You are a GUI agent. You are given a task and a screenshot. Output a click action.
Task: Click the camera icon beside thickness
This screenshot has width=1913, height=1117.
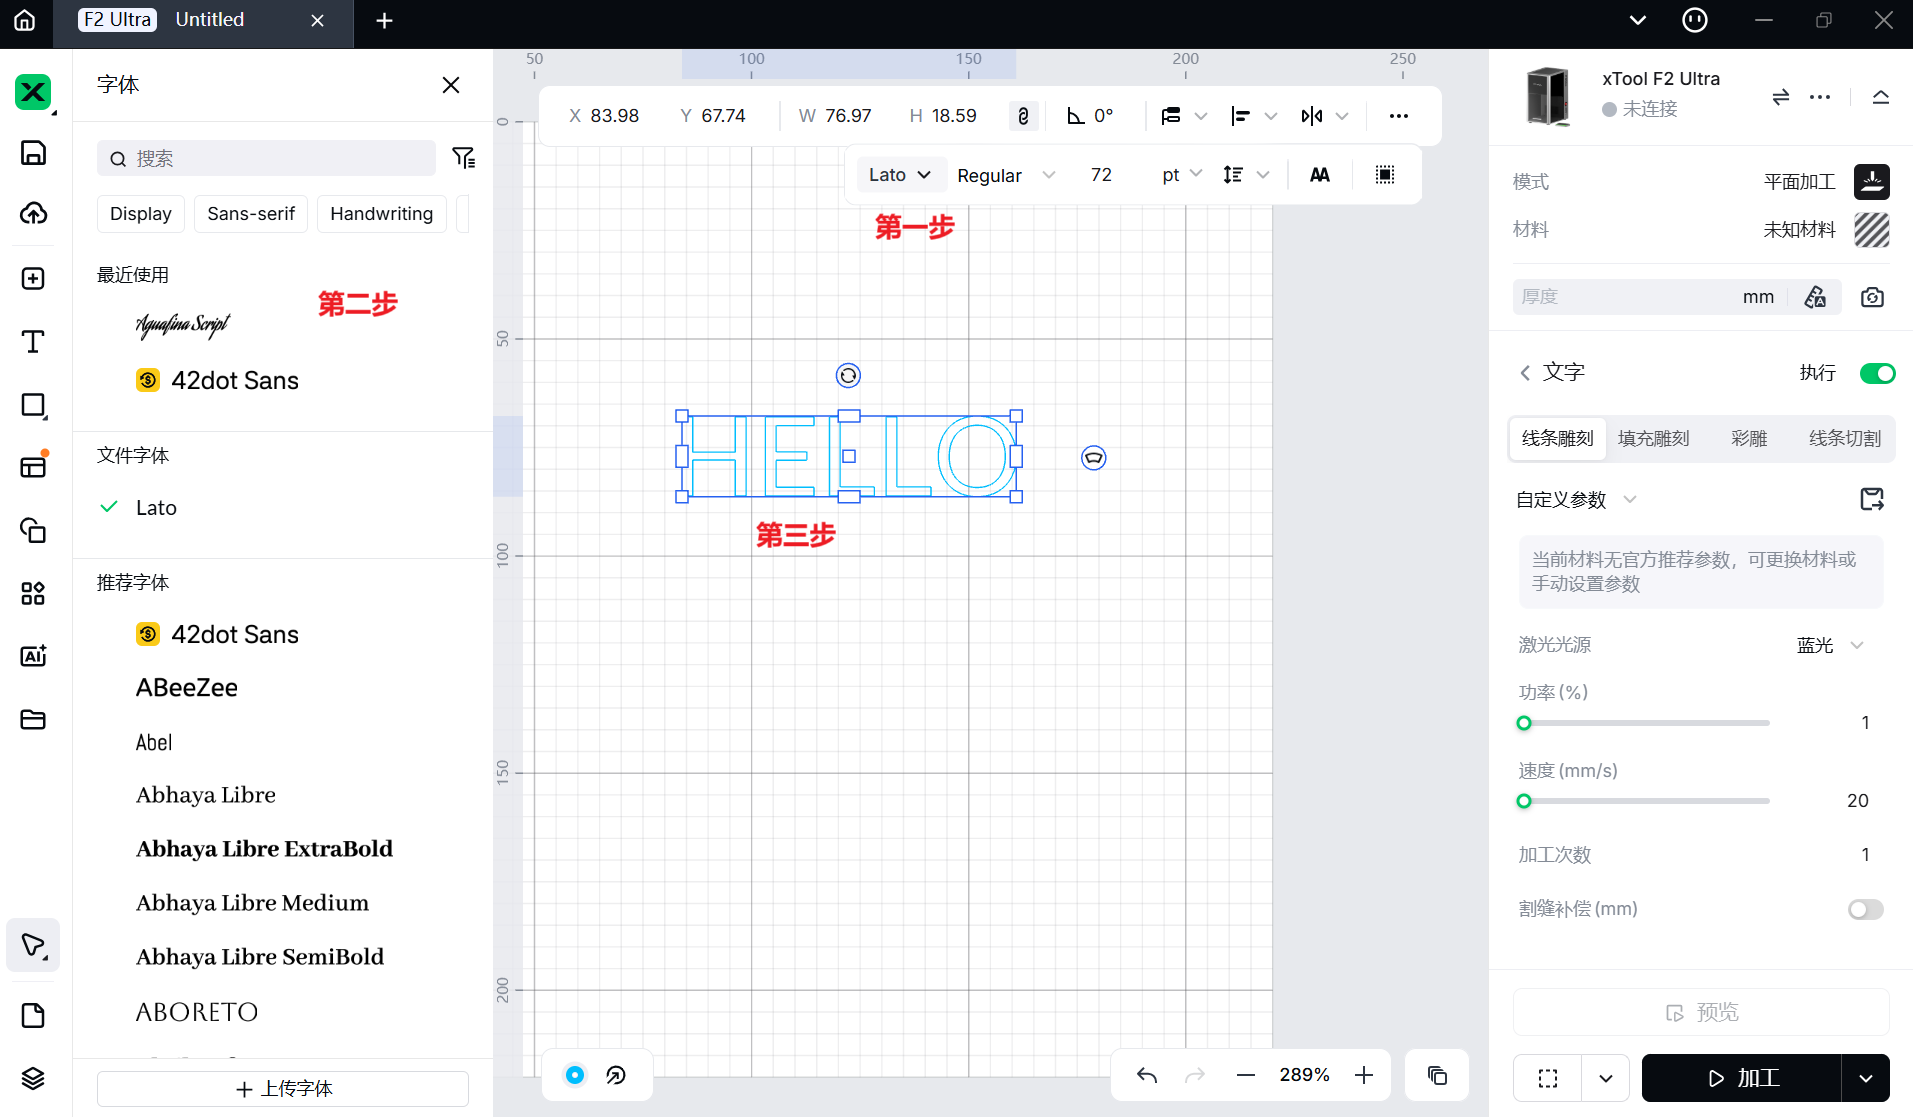1872,297
